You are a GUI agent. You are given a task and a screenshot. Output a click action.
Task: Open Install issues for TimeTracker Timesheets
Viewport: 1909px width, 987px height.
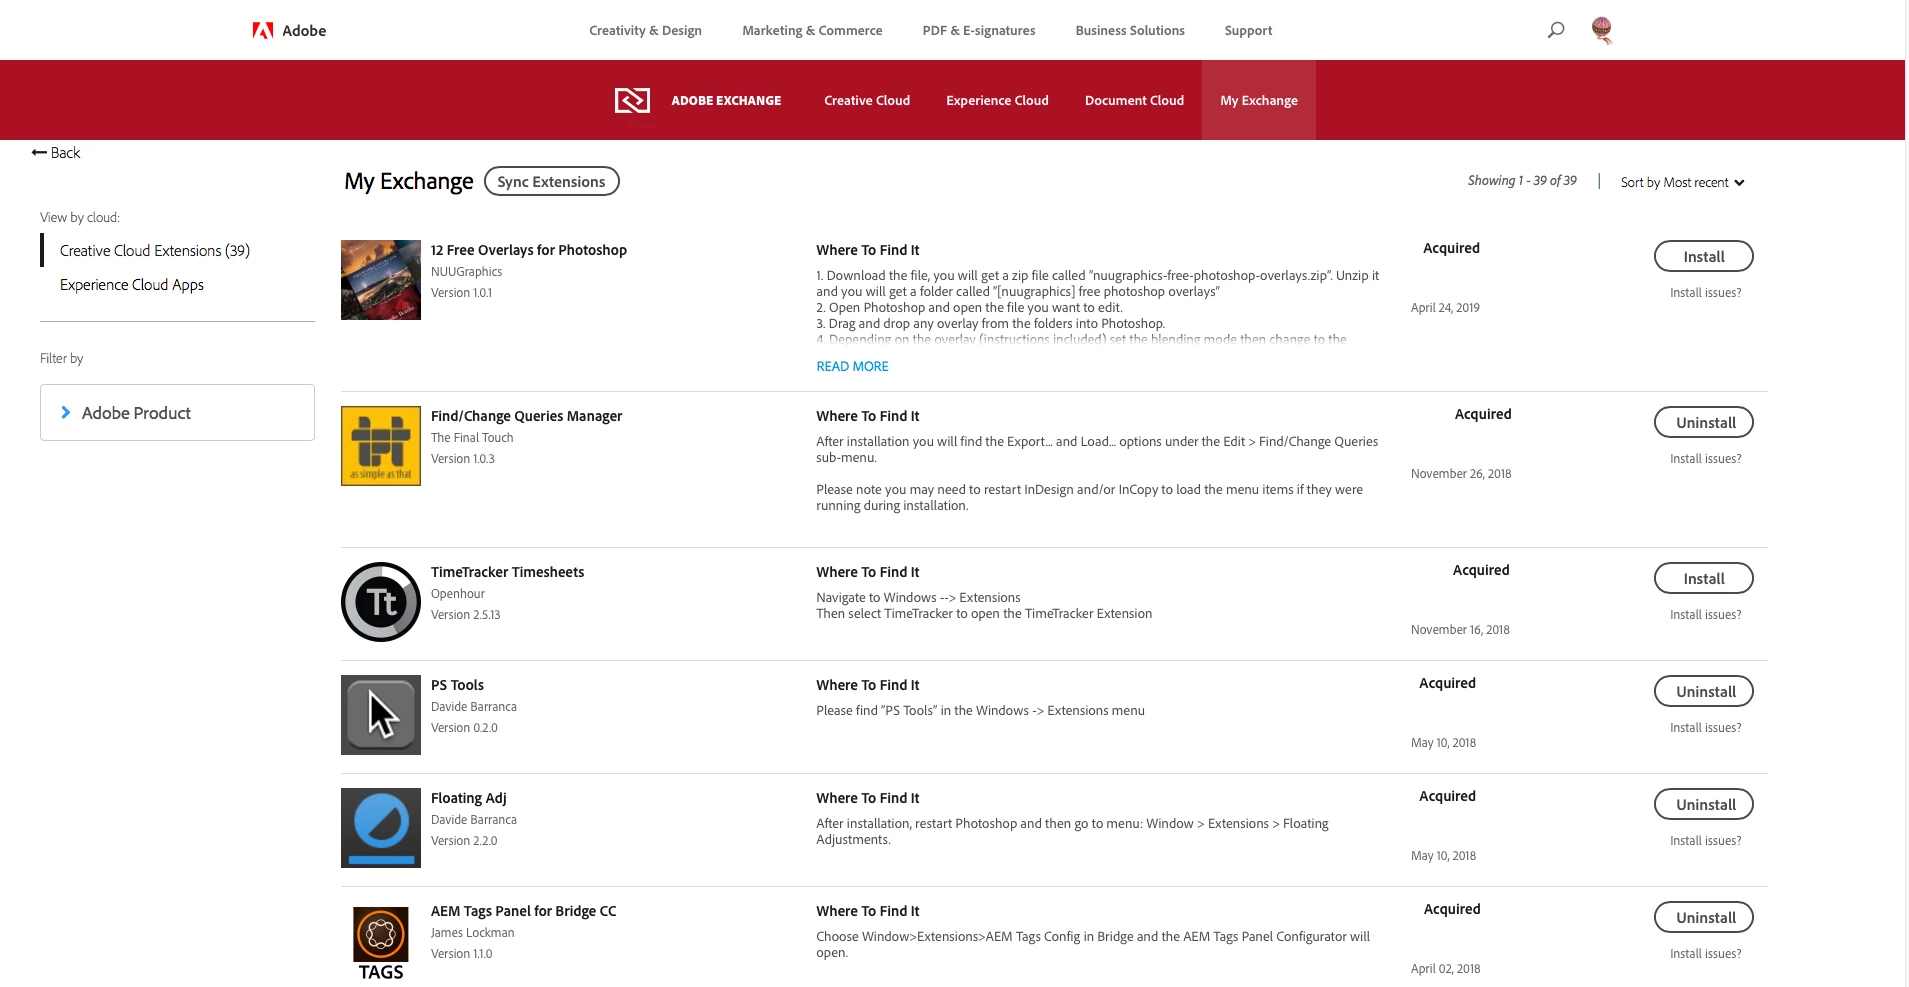1705,615
